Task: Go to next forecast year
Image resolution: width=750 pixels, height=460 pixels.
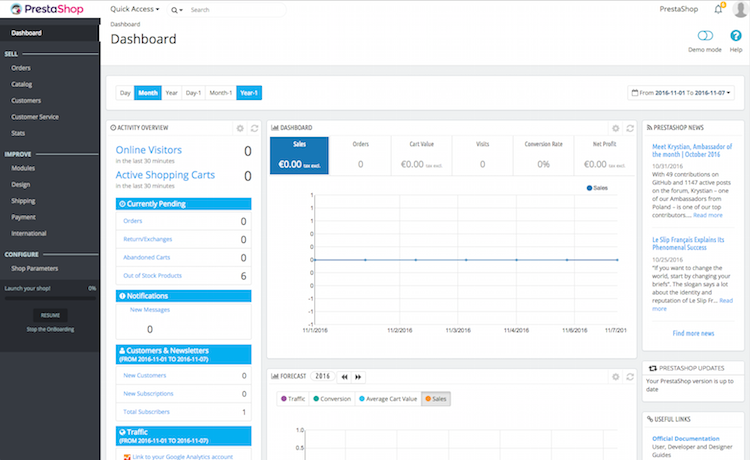Action: [359, 377]
